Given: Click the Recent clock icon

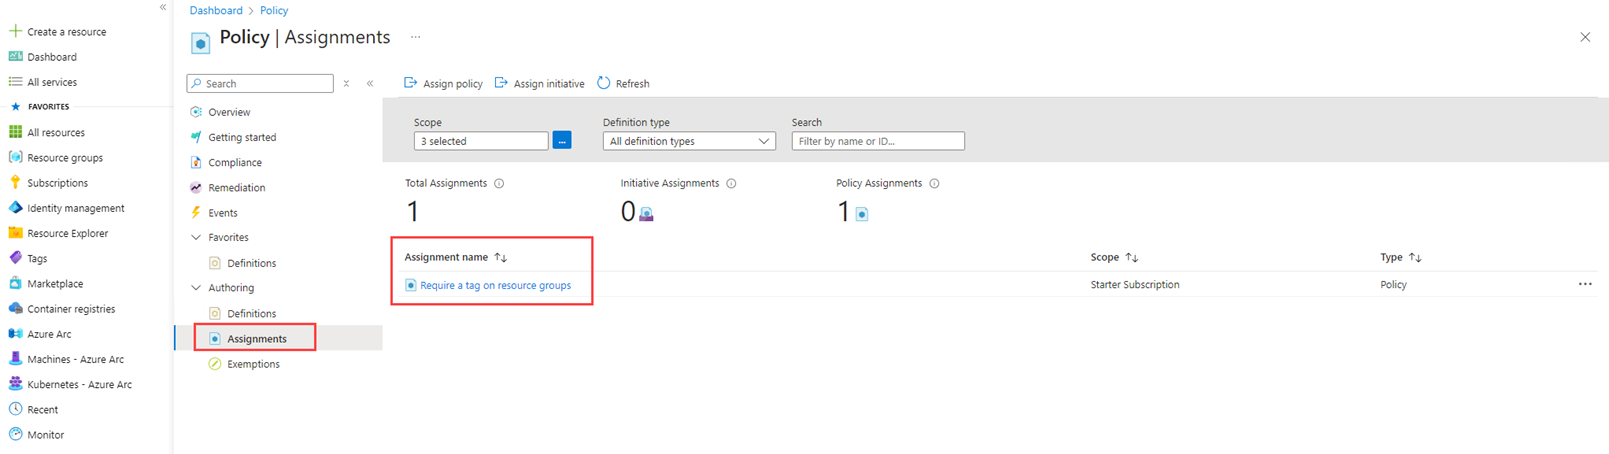Looking at the screenshot, I should 15,409.
